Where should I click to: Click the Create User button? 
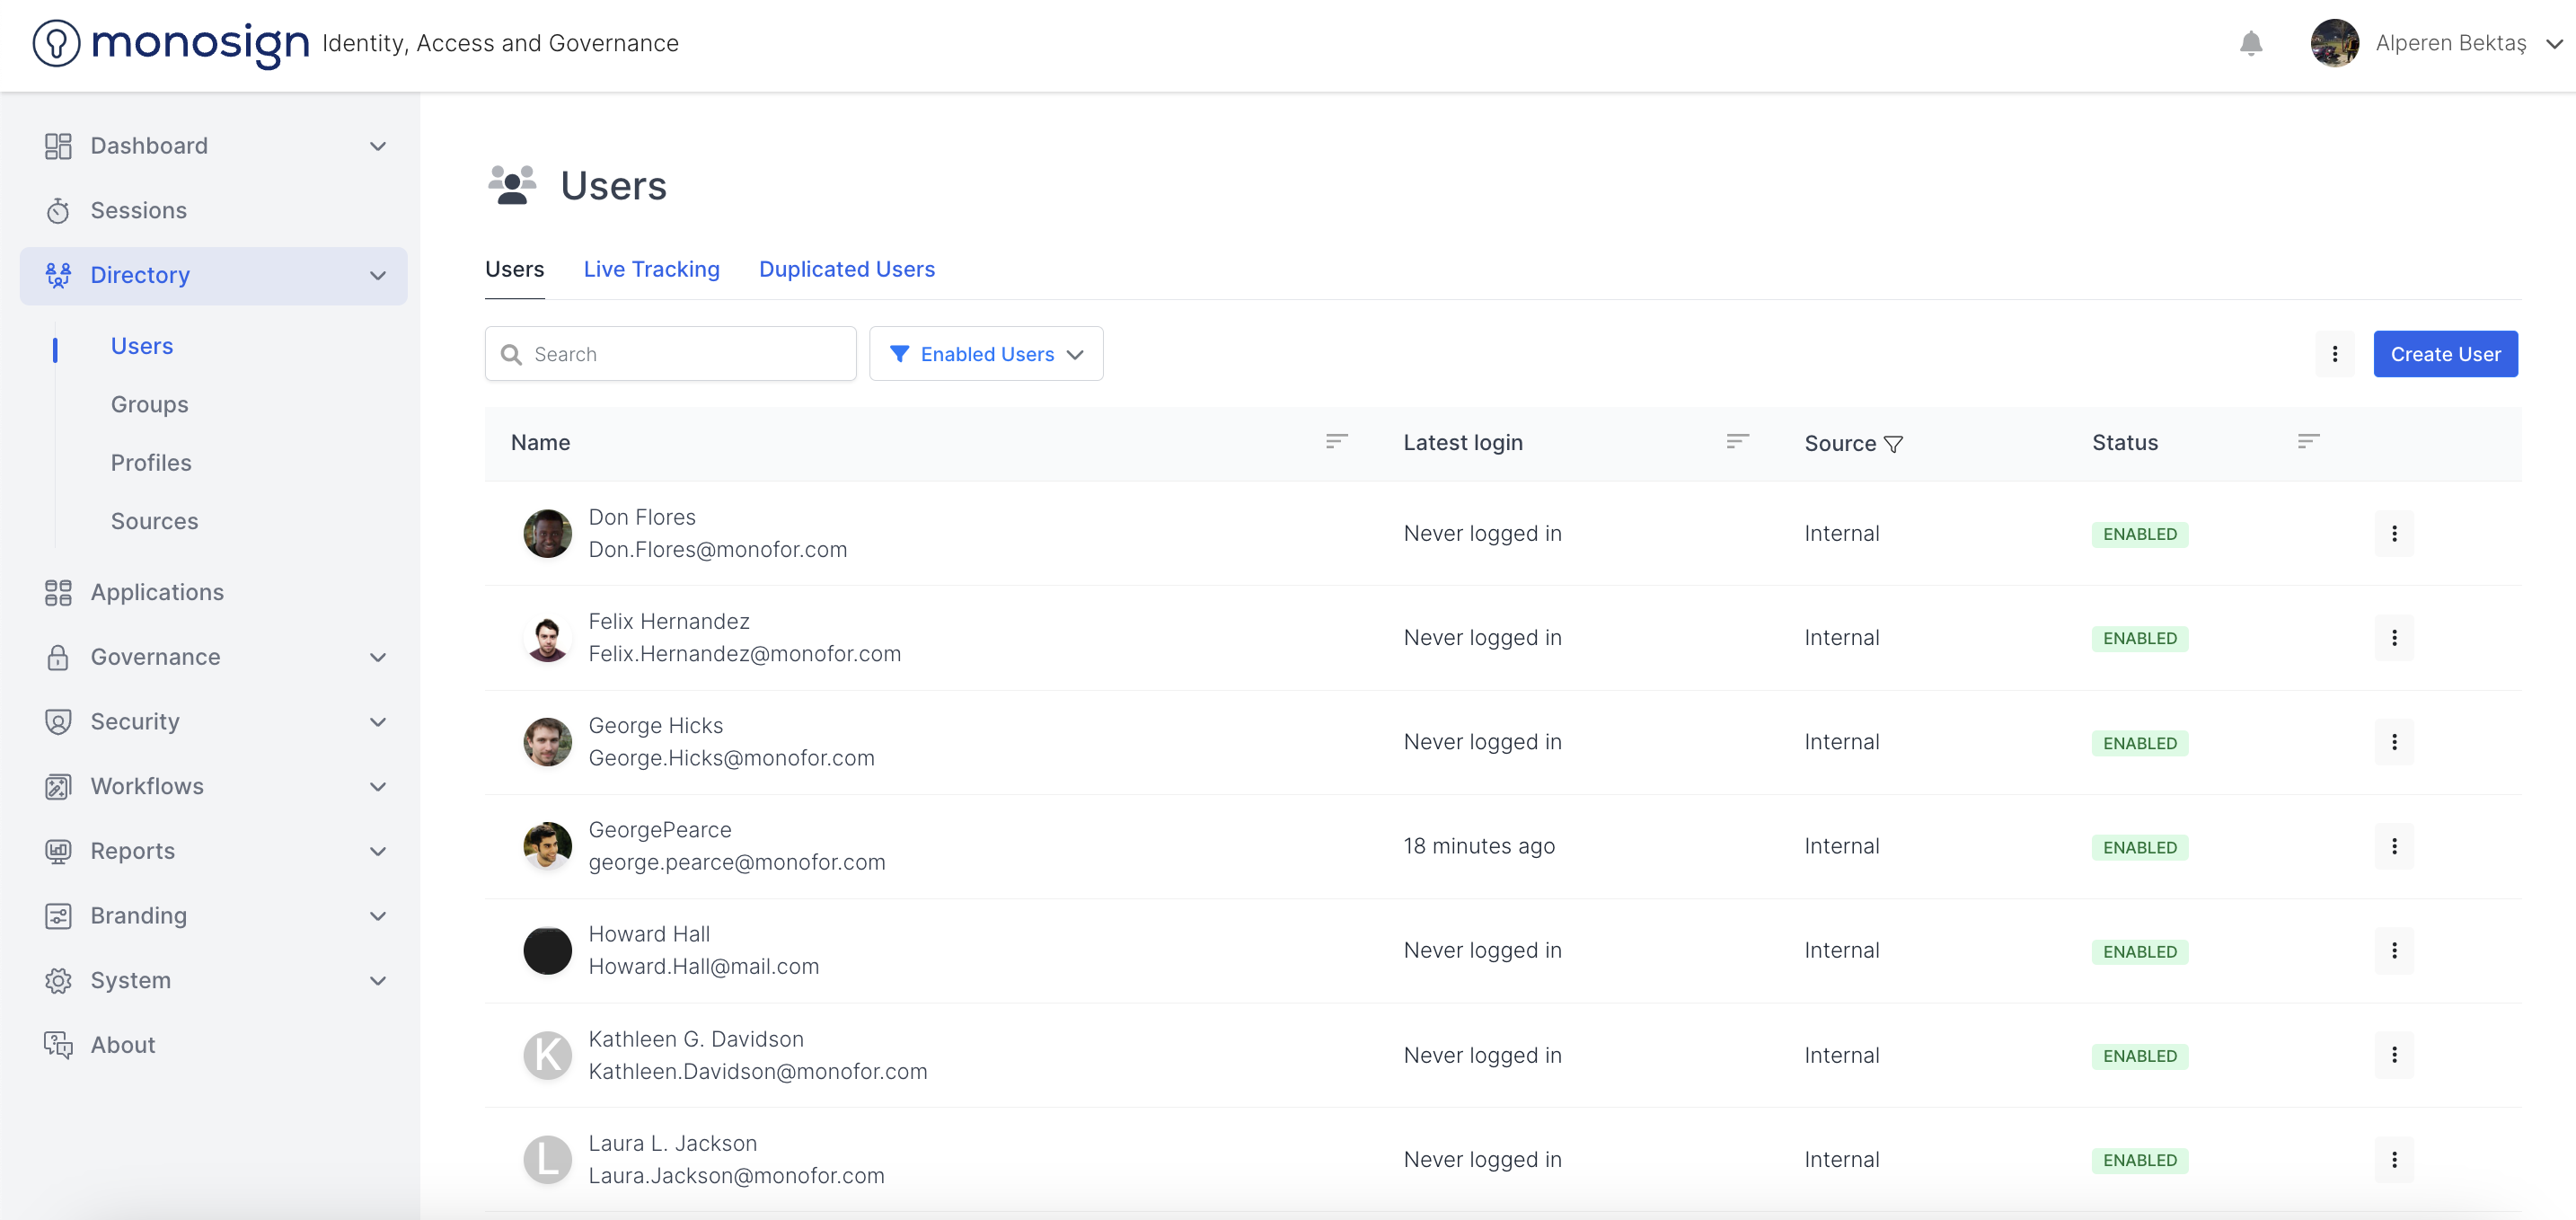[x=2444, y=354]
